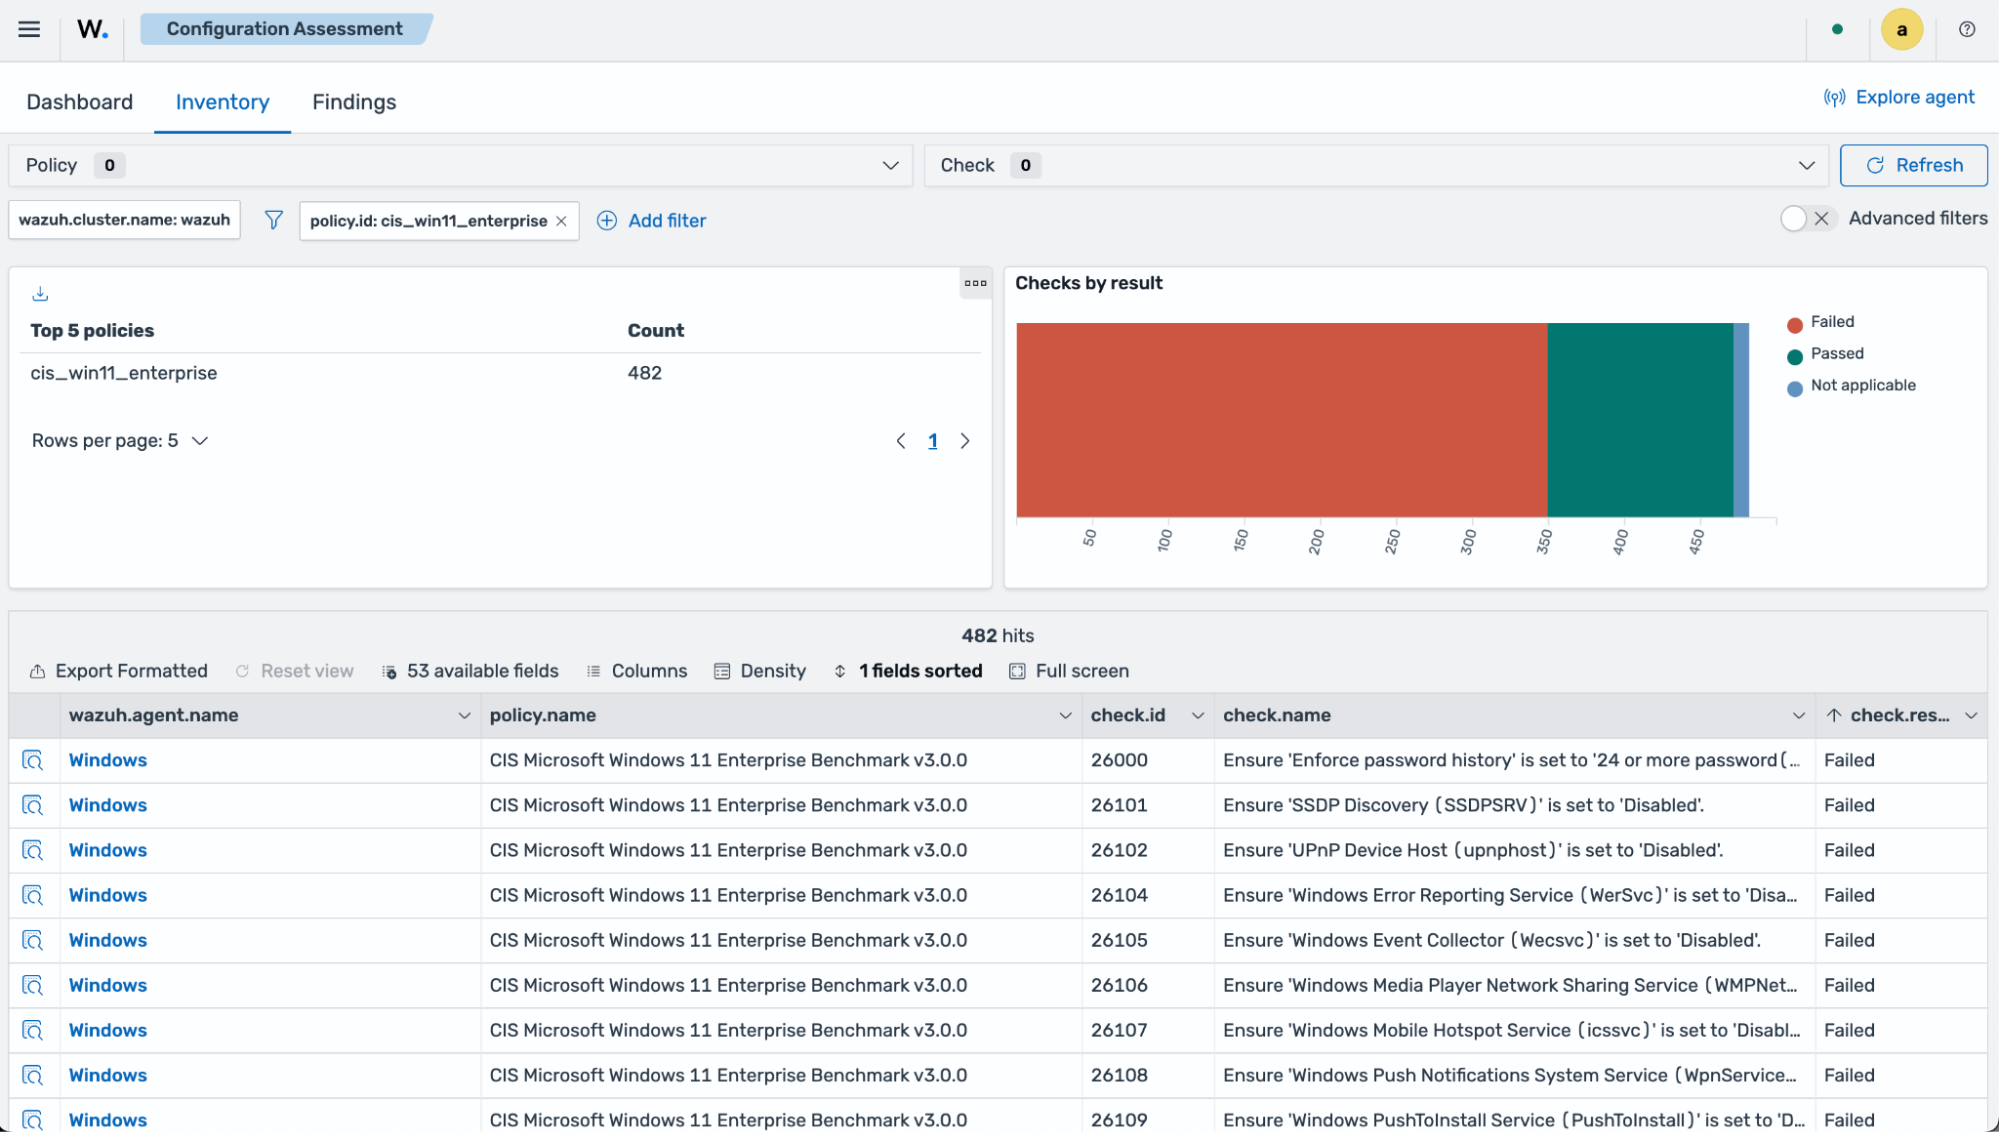Click Reset view in table toolbar
Viewport: 1999px width, 1133px height.
[x=294, y=671]
